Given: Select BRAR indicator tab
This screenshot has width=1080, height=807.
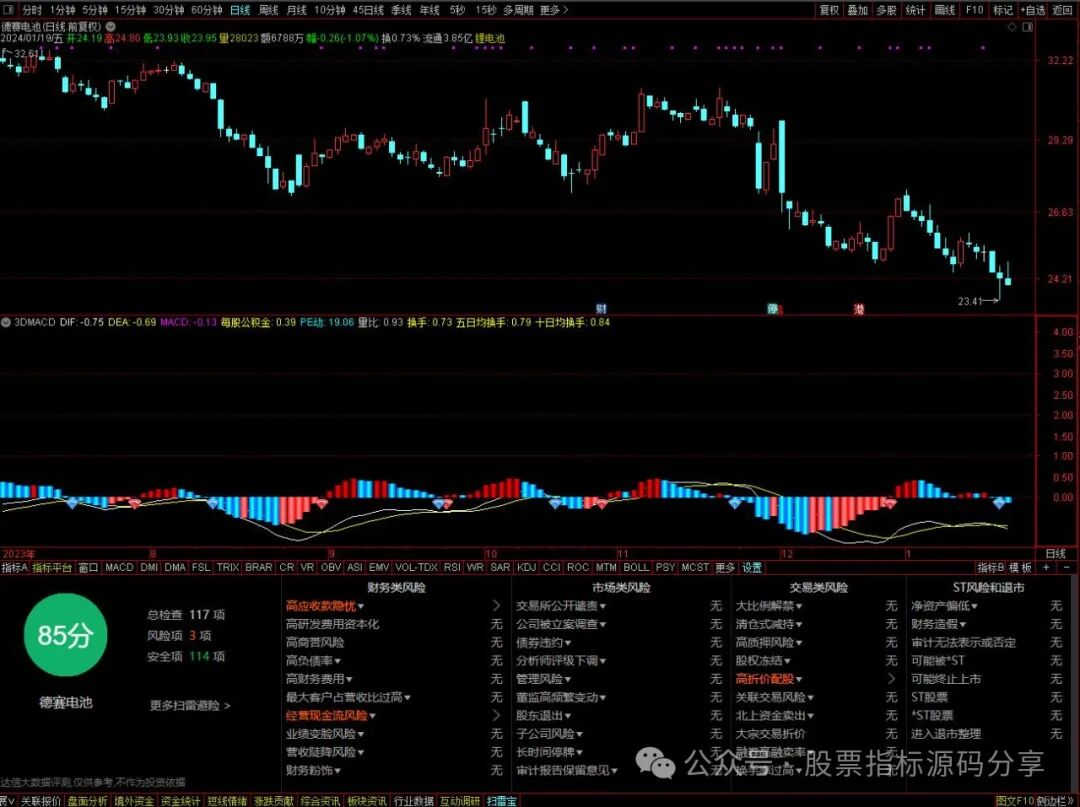Looking at the screenshot, I should point(258,567).
